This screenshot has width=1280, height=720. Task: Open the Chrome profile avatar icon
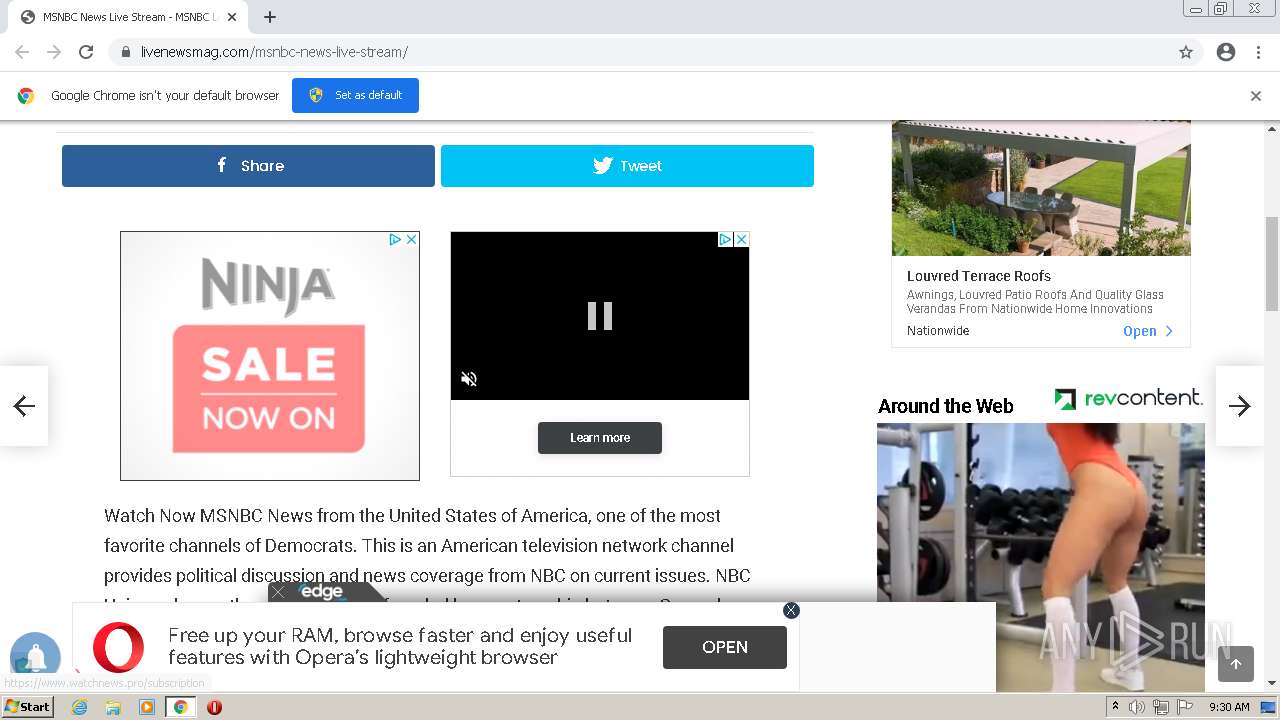pyautogui.click(x=1226, y=52)
